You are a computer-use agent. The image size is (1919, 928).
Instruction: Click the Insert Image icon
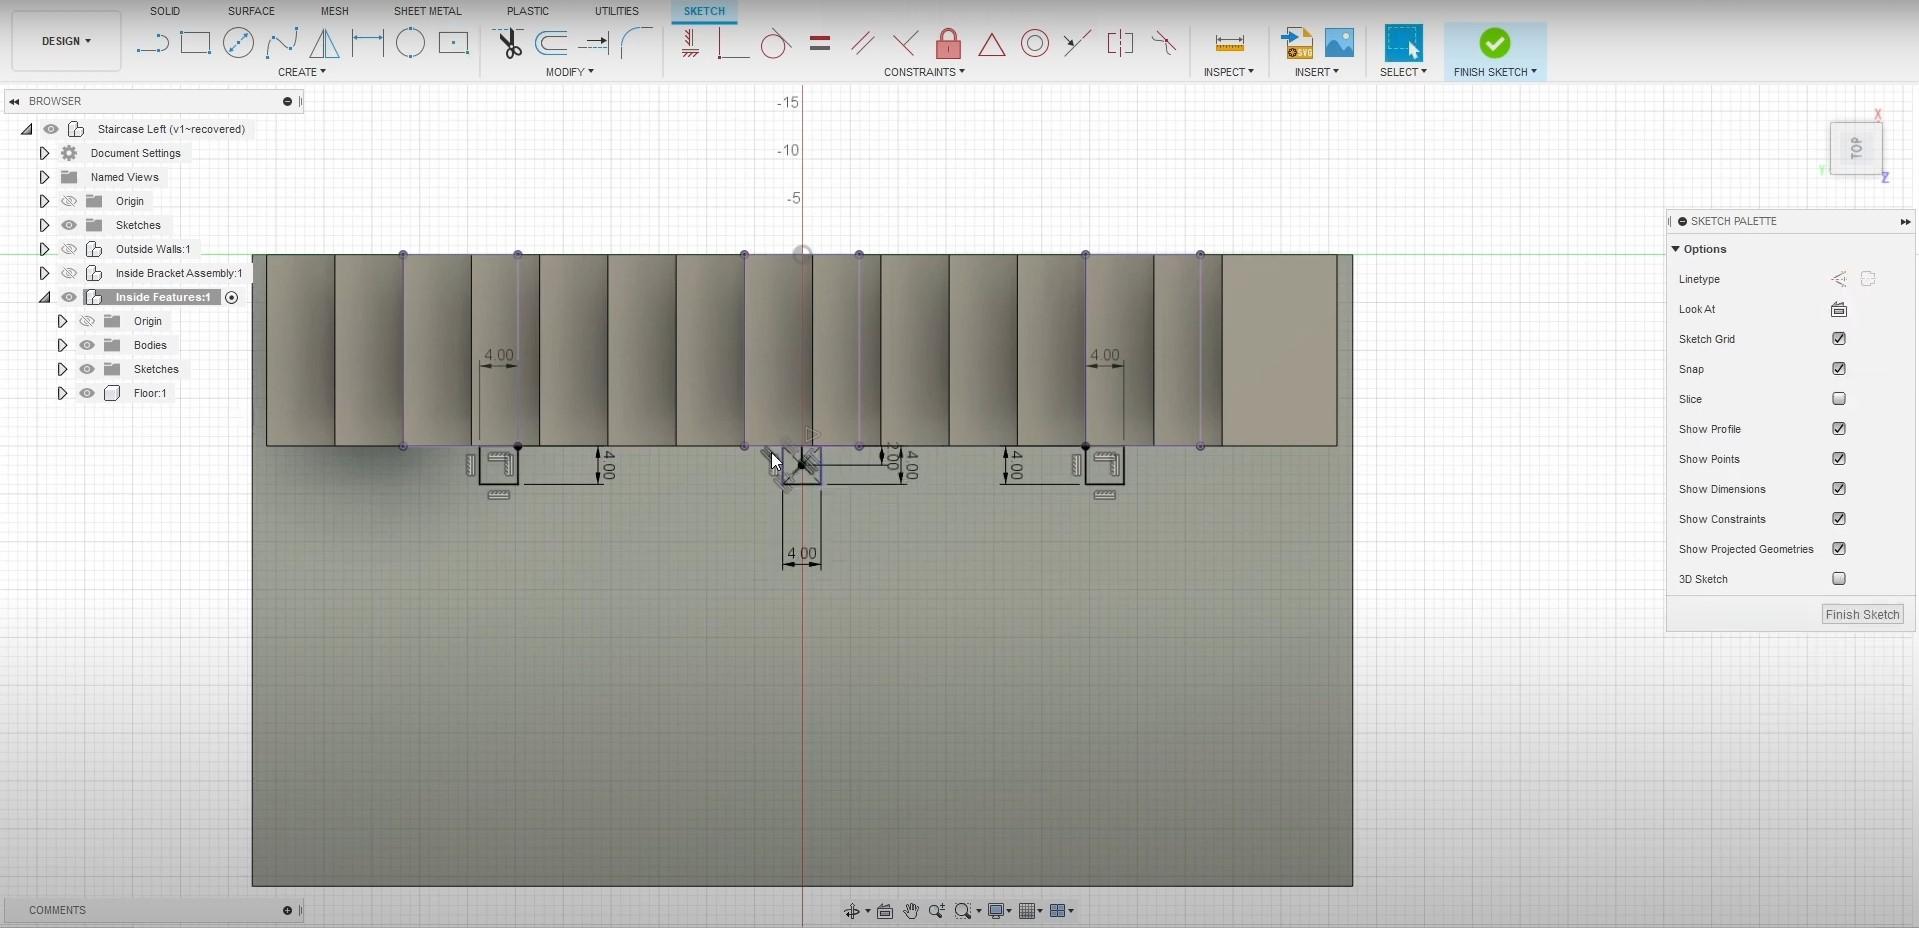(1339, 43)
